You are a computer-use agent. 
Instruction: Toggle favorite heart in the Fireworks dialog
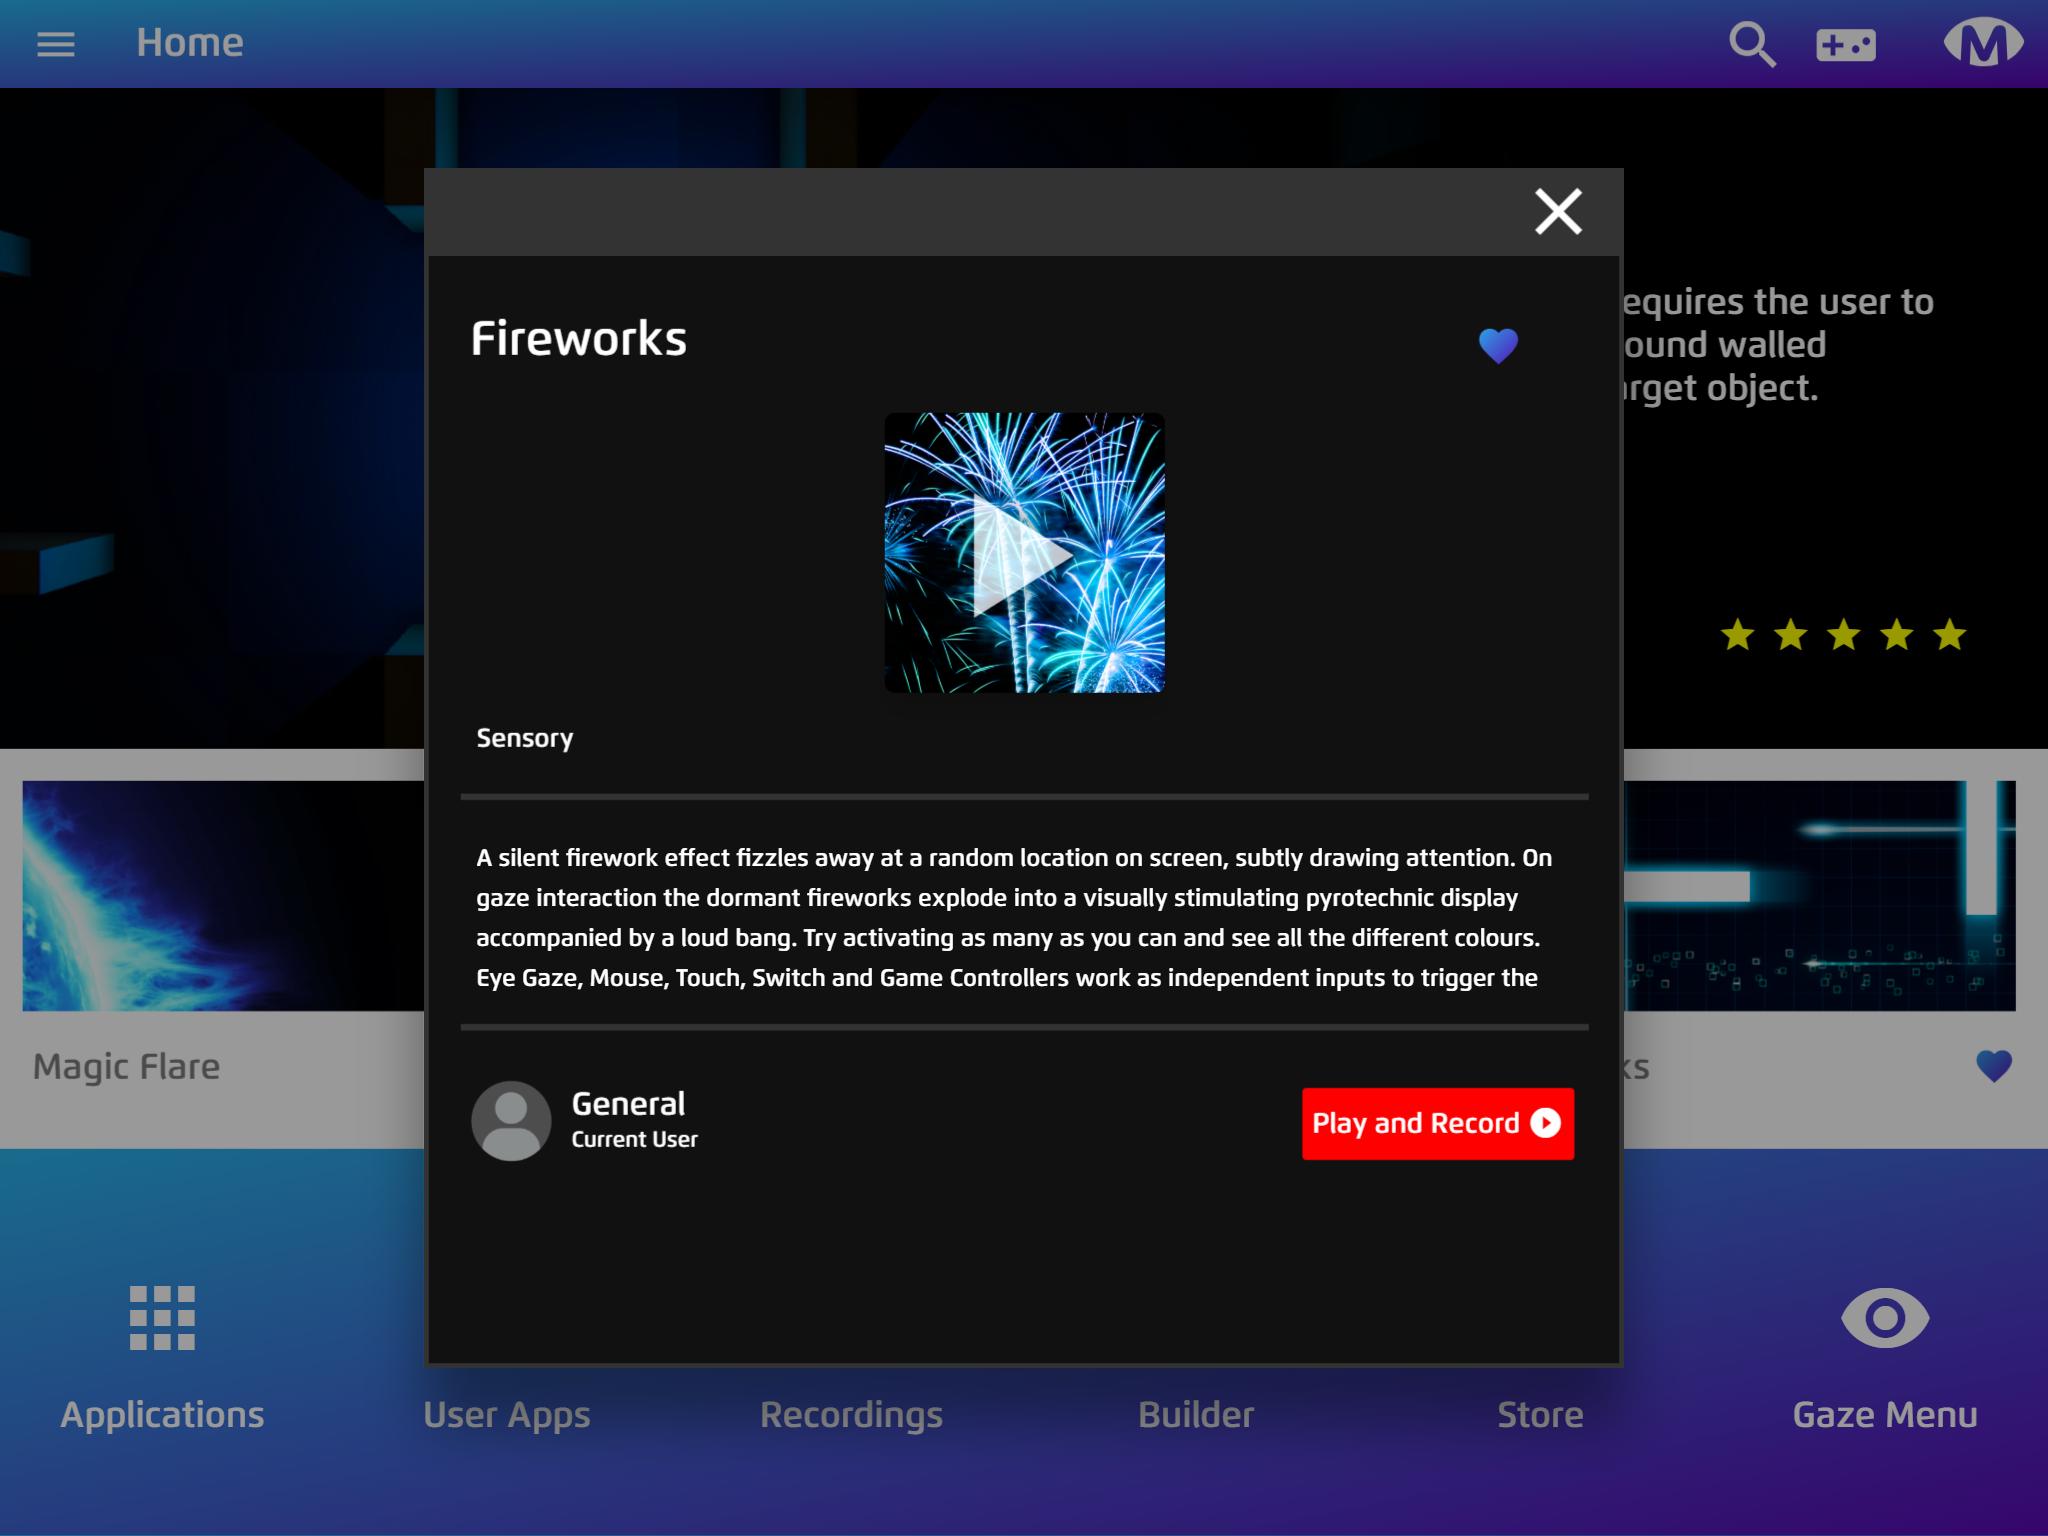[x=1498, y=346]
